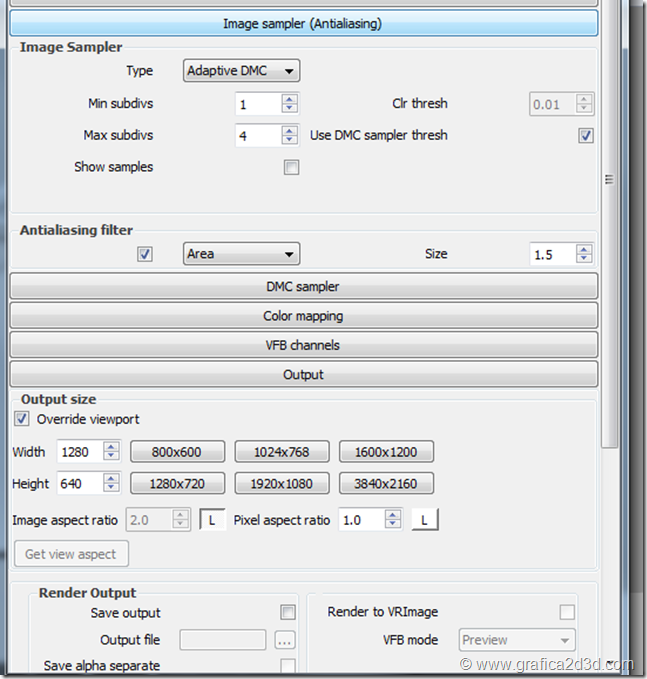This screenshot has width=647, height=679.
Task: Expand the Color mapping rollout
Action: (x=303, y=316)
